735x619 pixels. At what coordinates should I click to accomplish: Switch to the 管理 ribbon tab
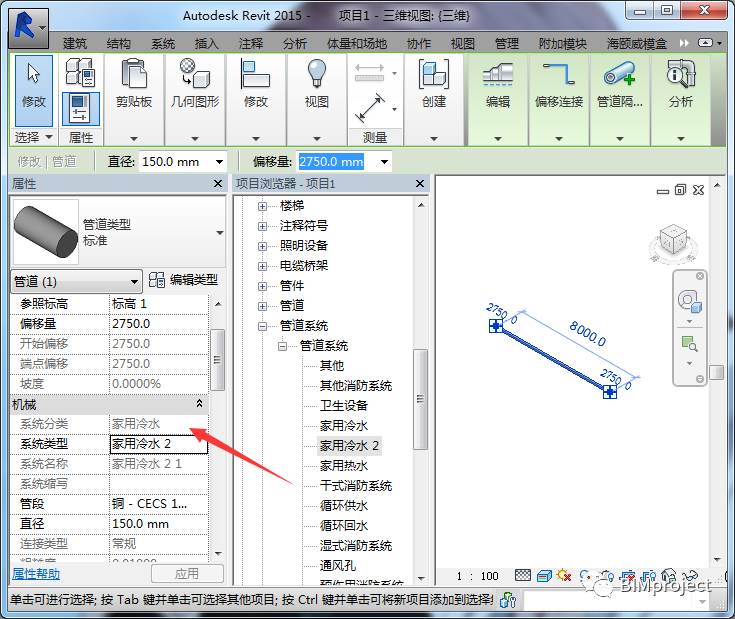(x=507, y=44)
